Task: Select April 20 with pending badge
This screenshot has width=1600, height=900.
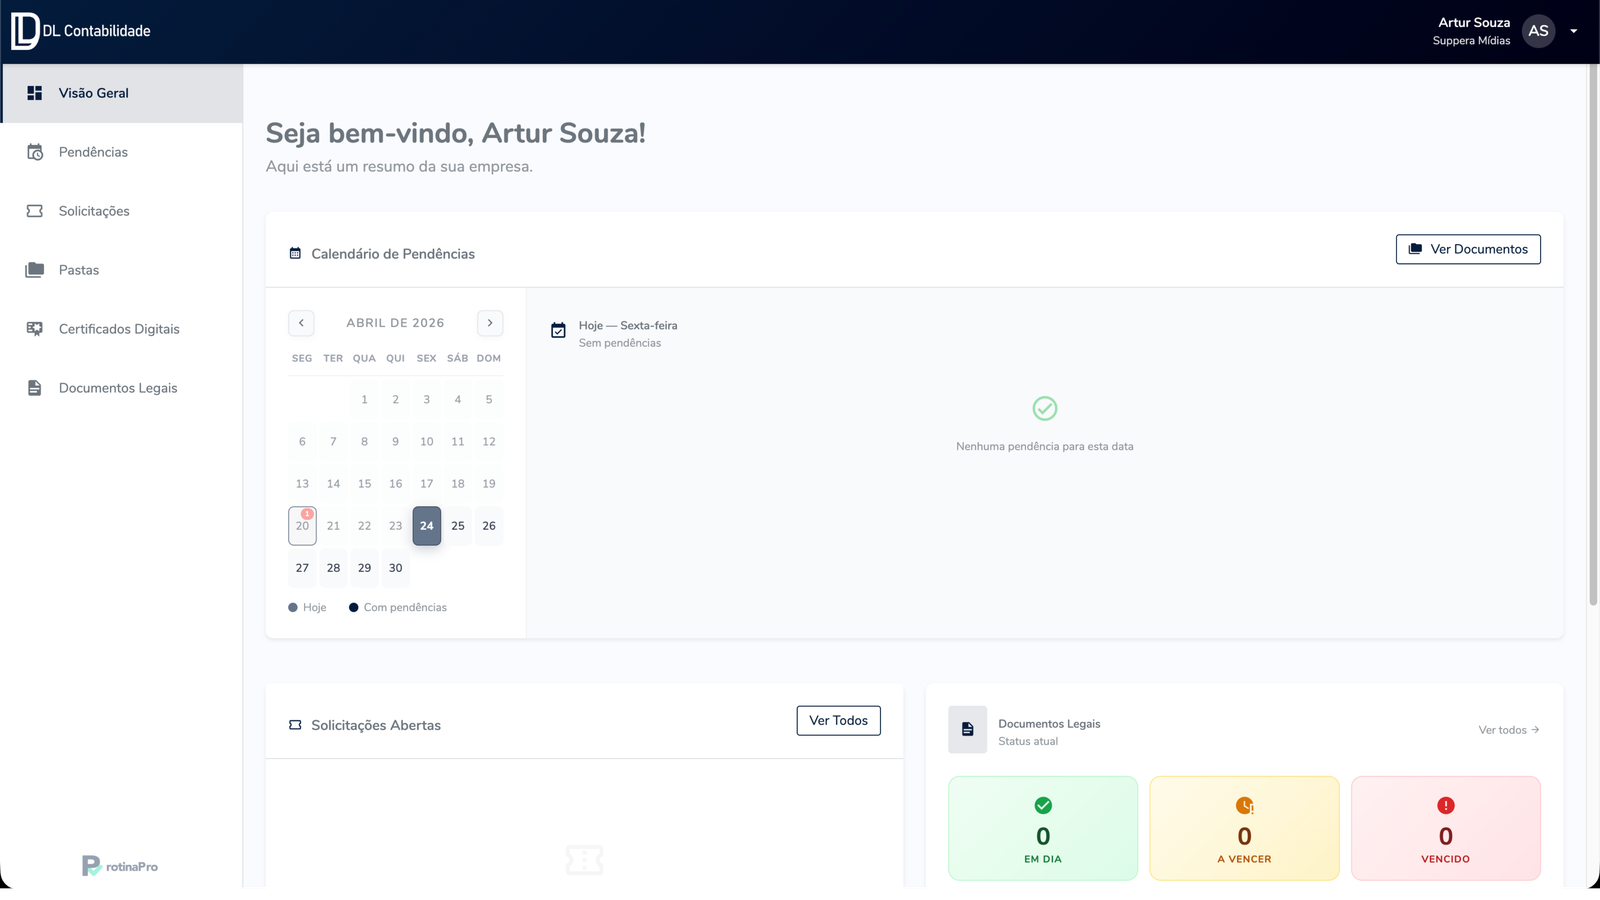Action: pyautogui.click(x=302, y=526)
